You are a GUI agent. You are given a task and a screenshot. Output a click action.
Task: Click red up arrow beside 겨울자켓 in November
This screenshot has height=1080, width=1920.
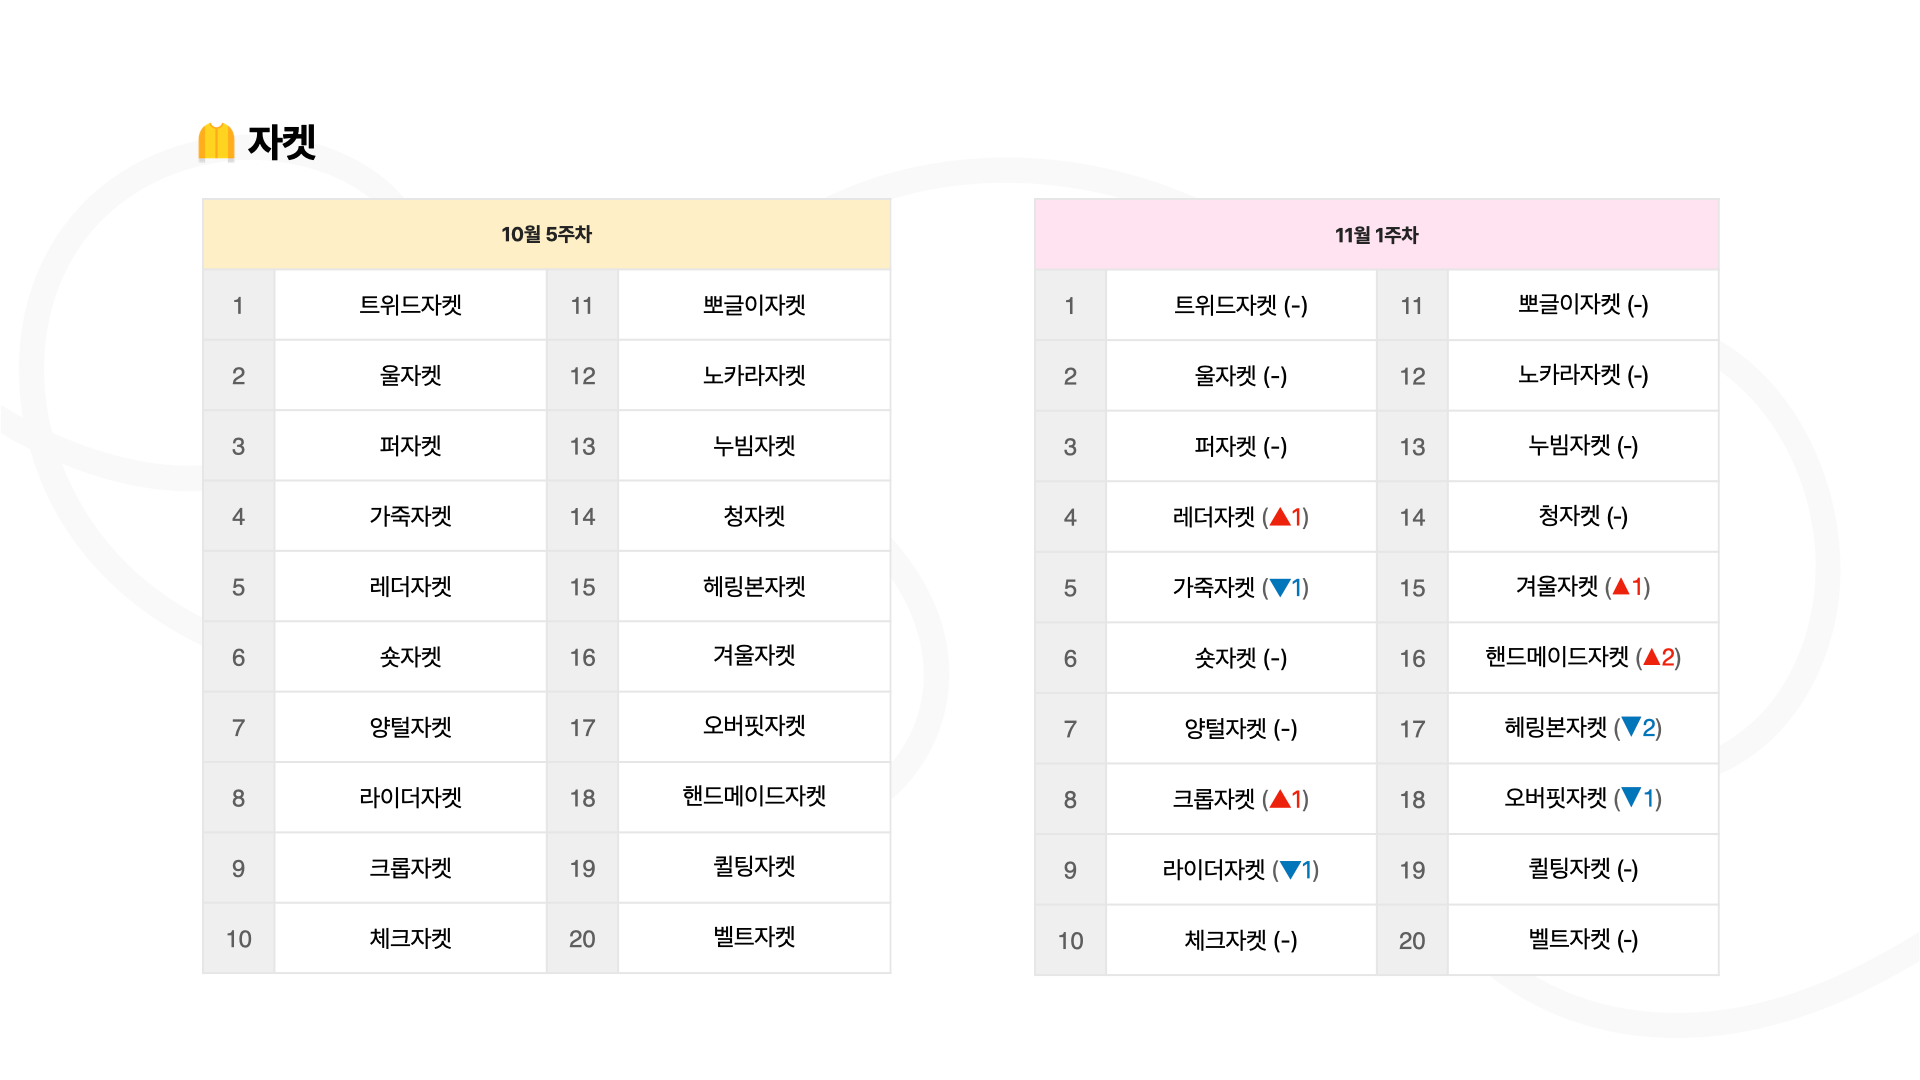coord(1621,587)
